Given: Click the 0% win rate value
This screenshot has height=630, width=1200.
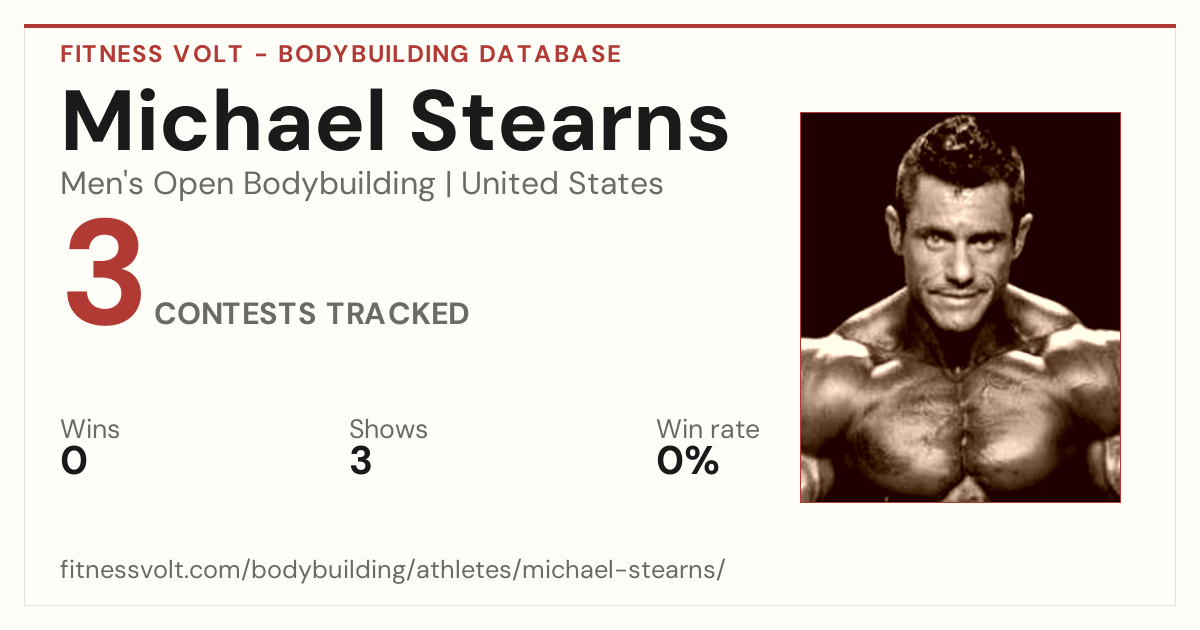Looking at the screenshot, I should tap(688, 461).
